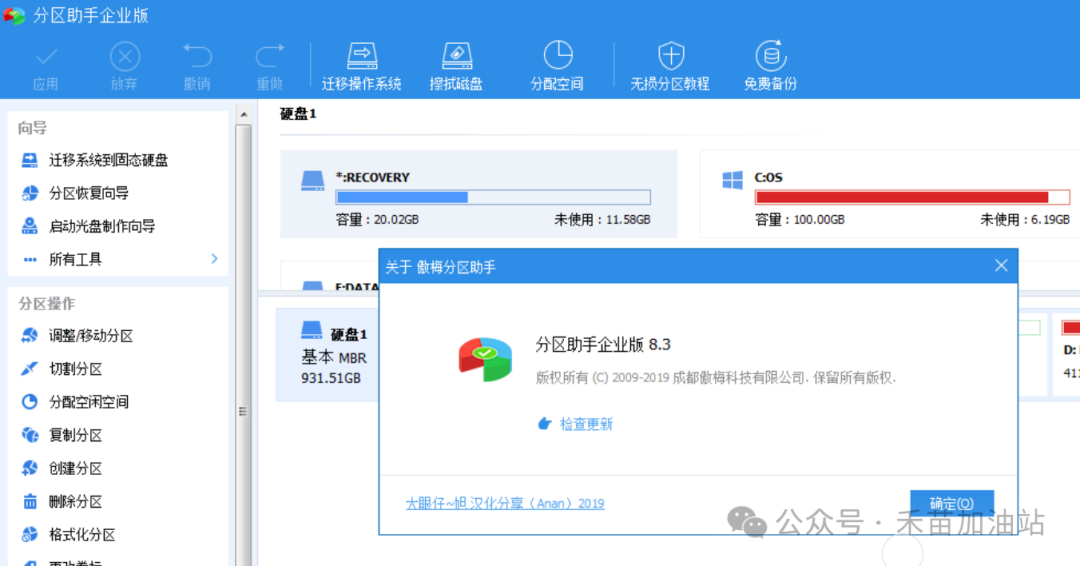Click the 放弃 discard icon
The image size is (1080, 566).
(x=124, y=57)
